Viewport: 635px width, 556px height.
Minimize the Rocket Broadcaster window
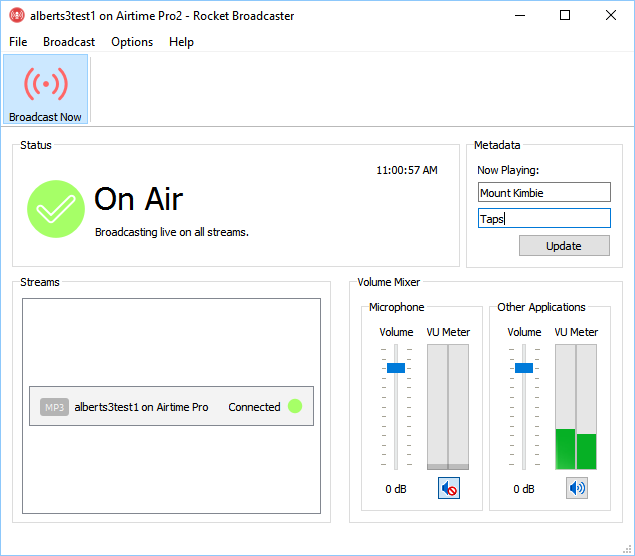(x=520, y=15)
